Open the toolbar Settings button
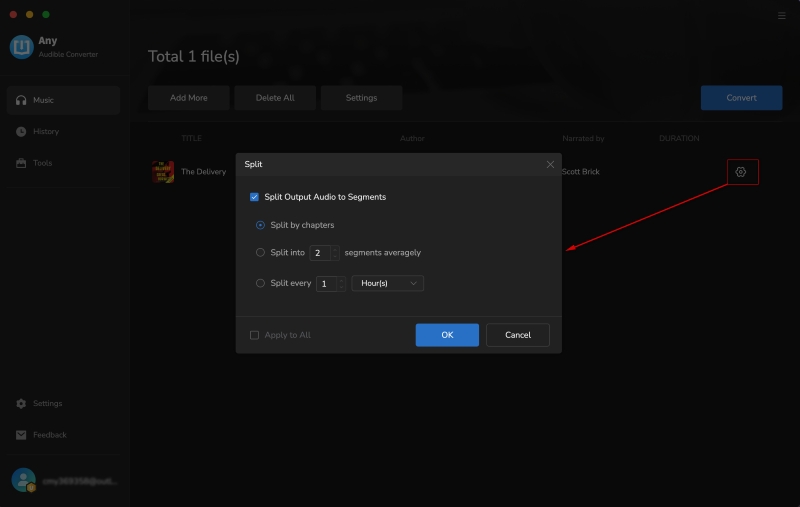 coord(361,98)
